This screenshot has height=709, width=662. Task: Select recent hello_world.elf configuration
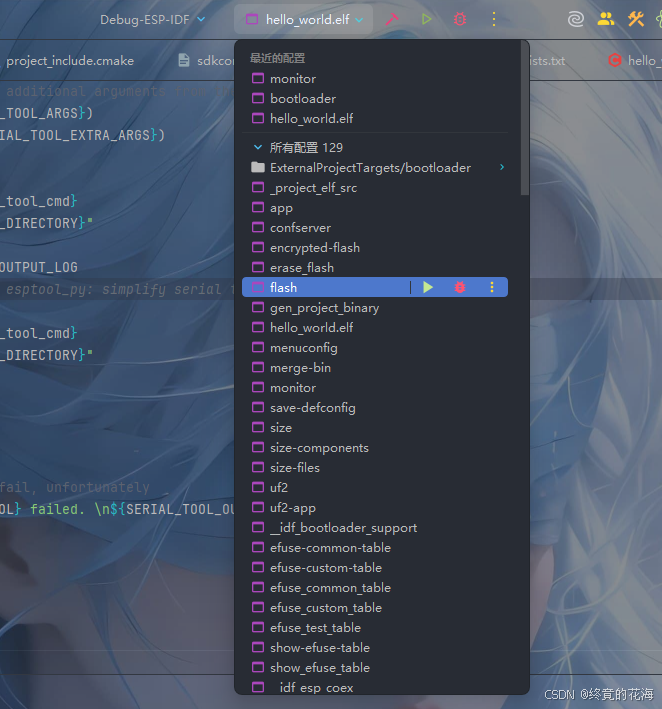point(375,118)
